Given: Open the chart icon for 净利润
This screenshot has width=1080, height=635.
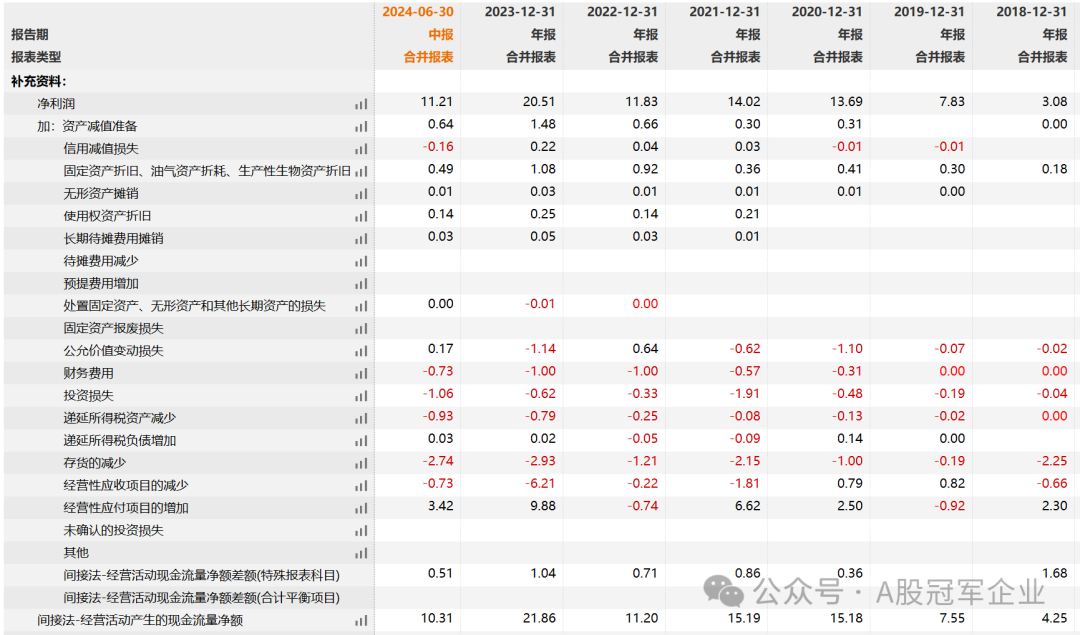Looking at the screenshot, I should coord(361,105).
